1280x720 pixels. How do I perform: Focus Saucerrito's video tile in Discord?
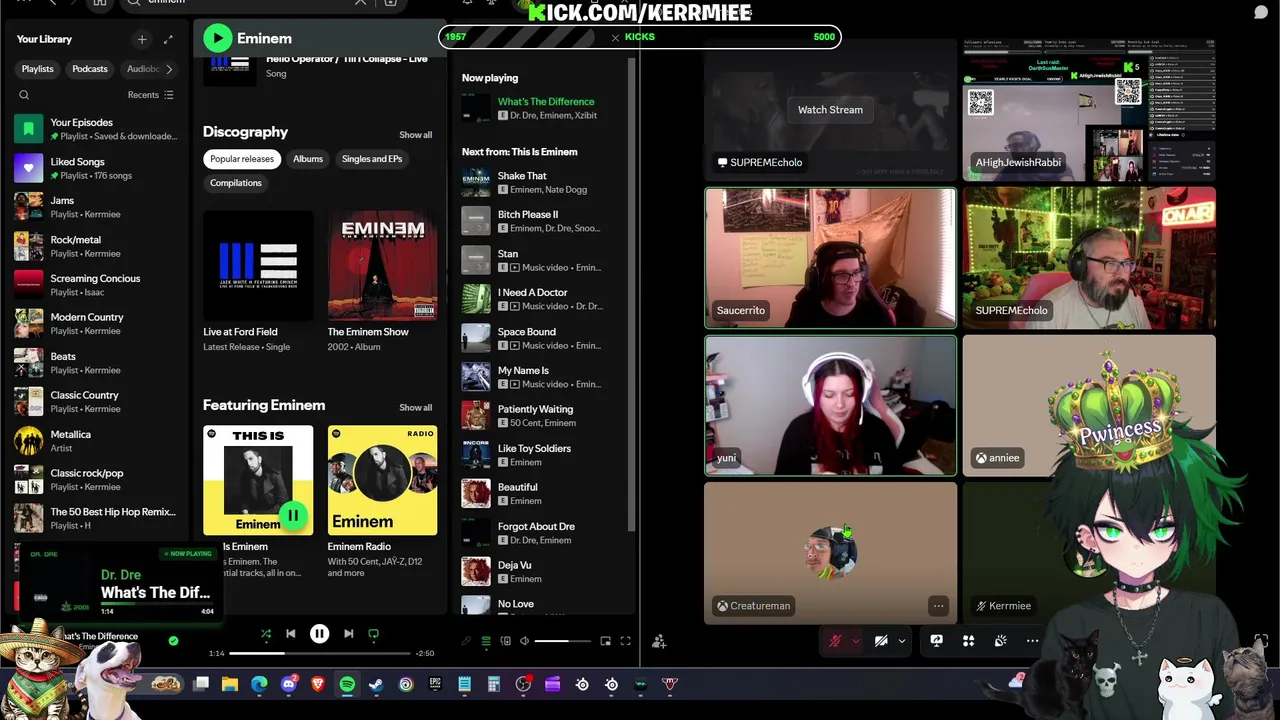830,258
